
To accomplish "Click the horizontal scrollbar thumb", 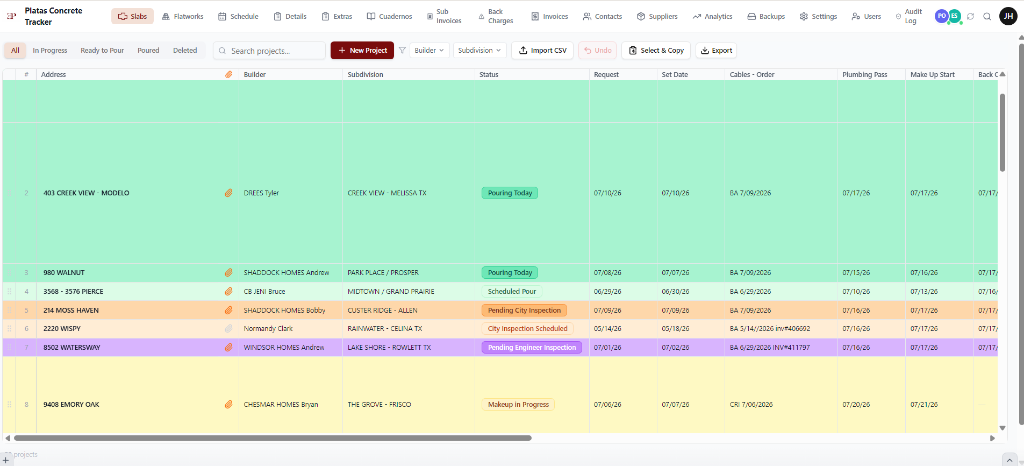I will [x=272, y=438].
